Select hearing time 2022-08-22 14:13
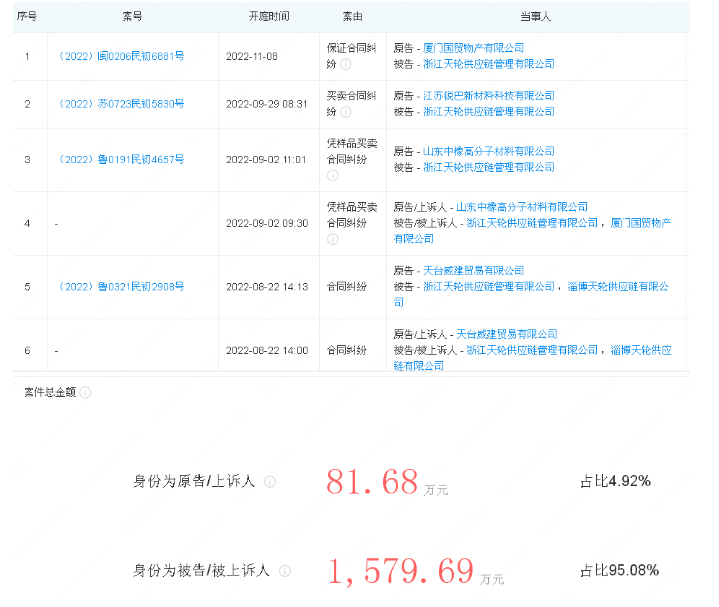719x607 pixels. click(x=267, y=287)
